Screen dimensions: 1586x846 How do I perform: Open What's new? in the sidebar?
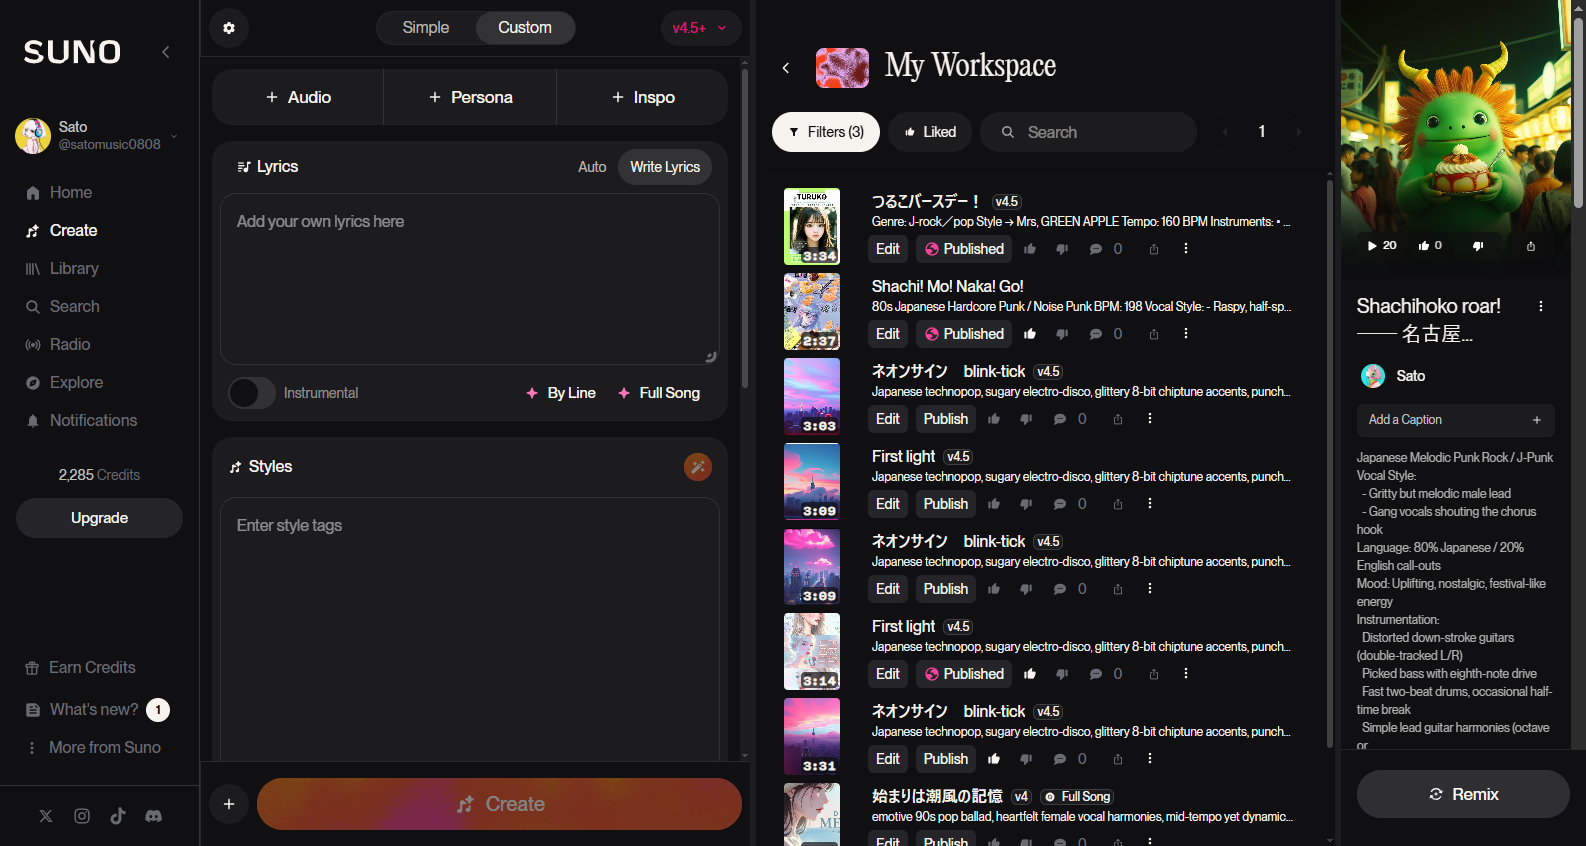tap(96, 710)
